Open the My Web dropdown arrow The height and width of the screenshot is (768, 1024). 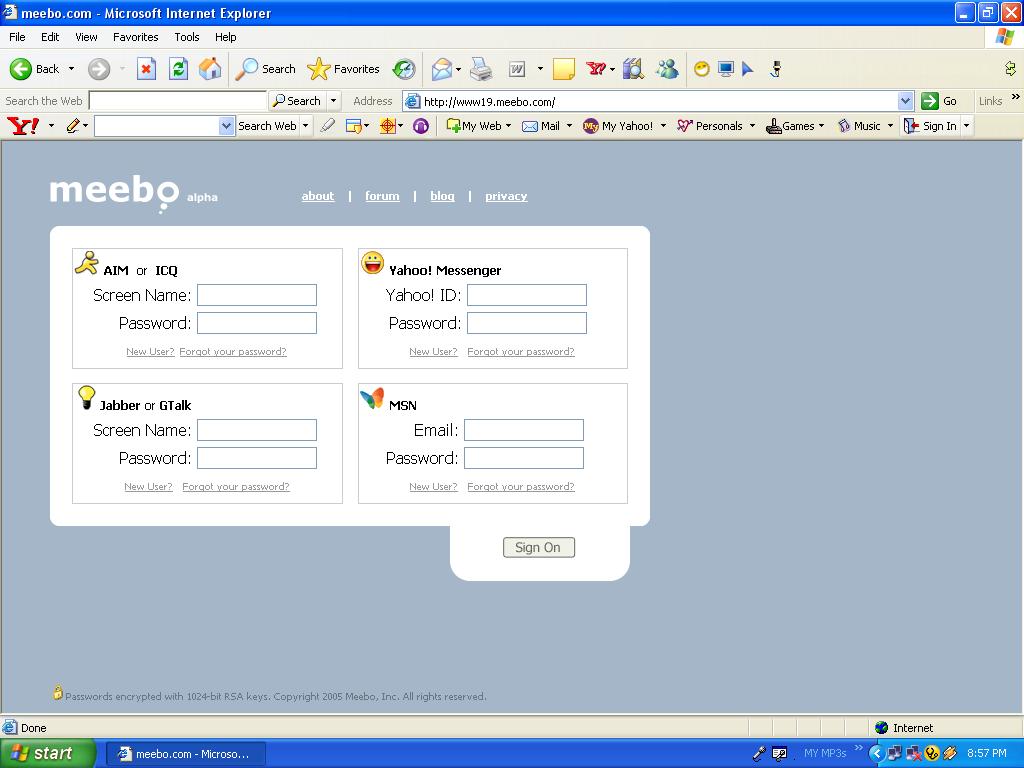pos(508,125)
